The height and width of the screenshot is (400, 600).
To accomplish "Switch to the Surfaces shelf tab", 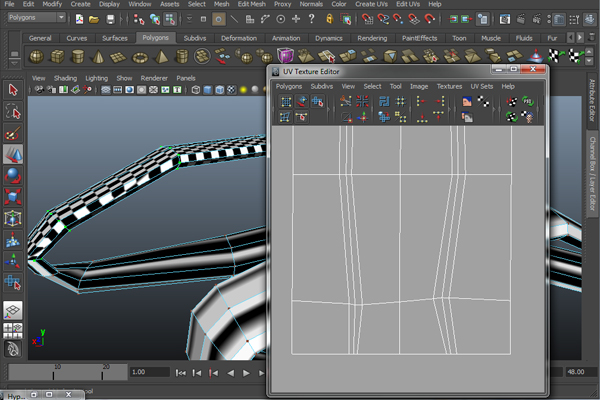I will [x=114, y=38].
